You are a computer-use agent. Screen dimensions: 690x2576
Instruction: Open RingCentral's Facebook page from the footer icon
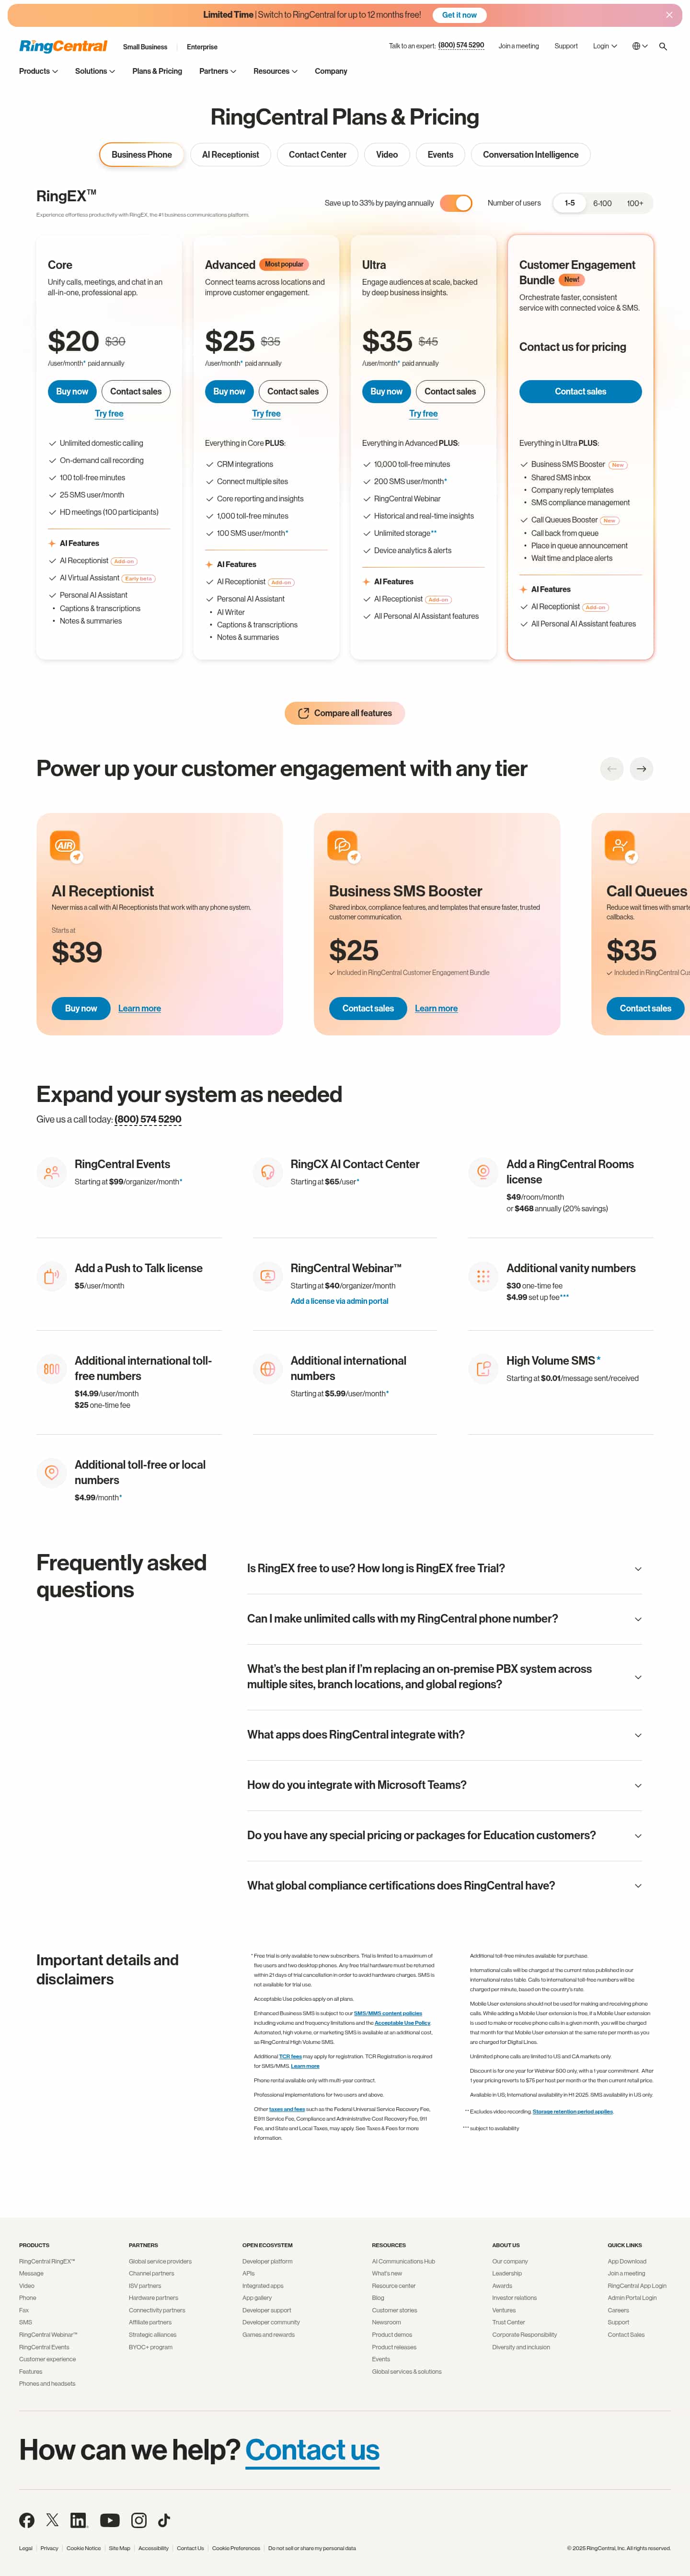pos(27,2520)
